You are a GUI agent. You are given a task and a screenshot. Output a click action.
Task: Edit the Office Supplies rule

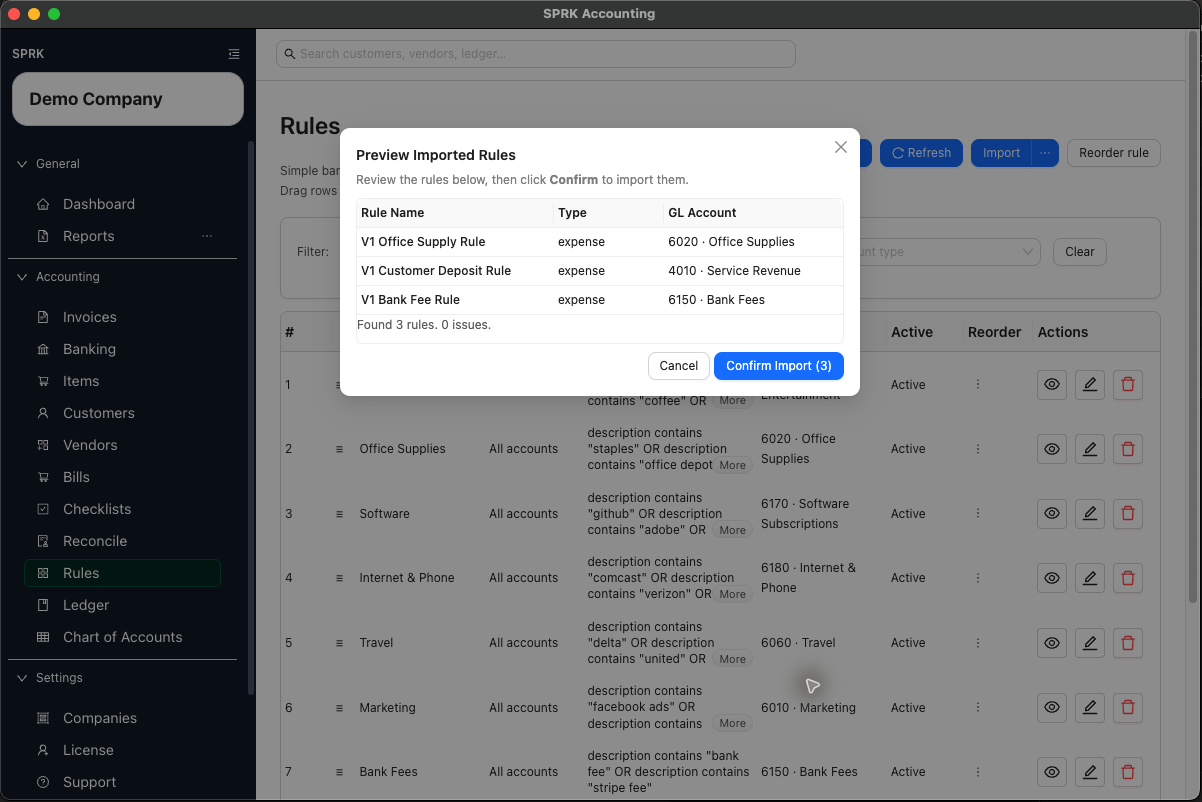(x=1090, y=449)
